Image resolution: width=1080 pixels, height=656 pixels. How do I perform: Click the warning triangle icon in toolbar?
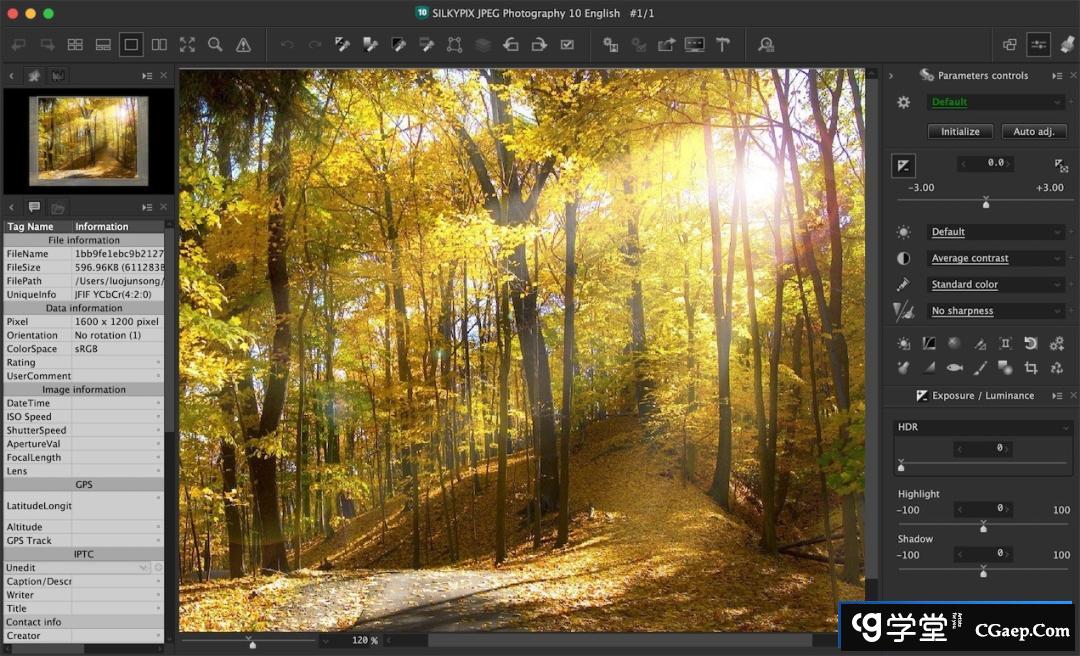(x=243, y=45)
